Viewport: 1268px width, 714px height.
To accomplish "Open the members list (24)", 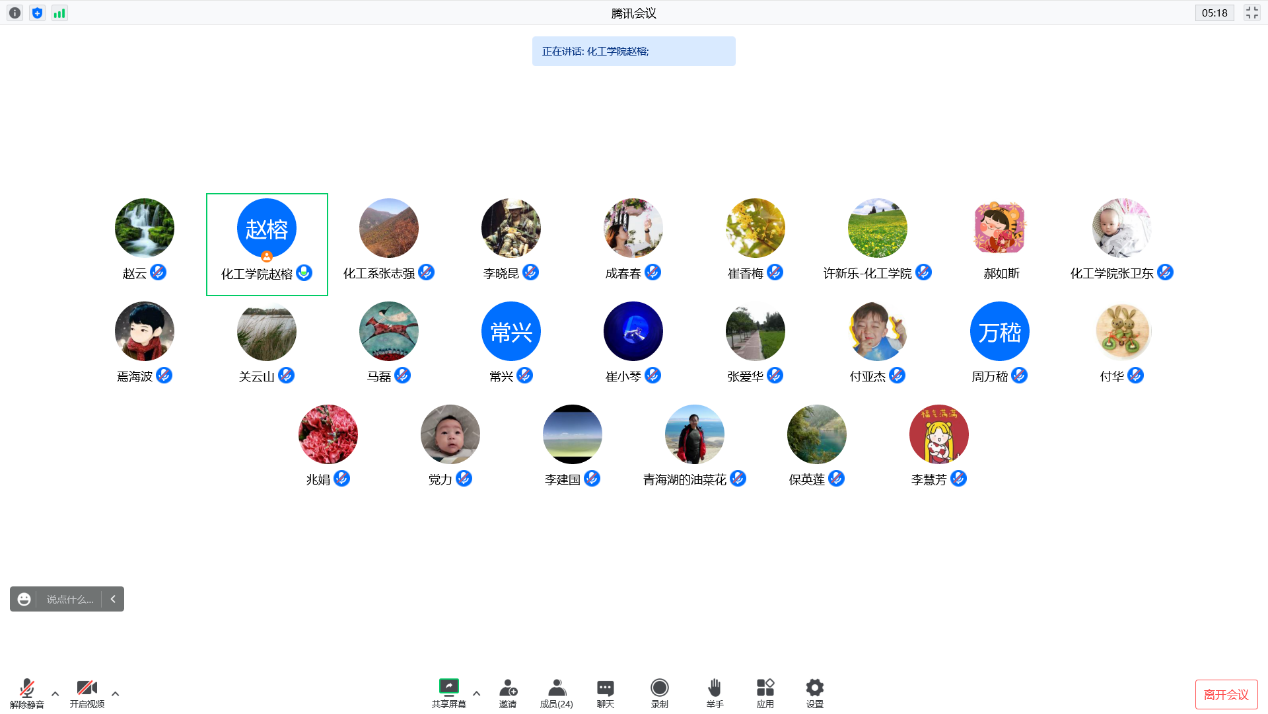I will pos(557,688).
